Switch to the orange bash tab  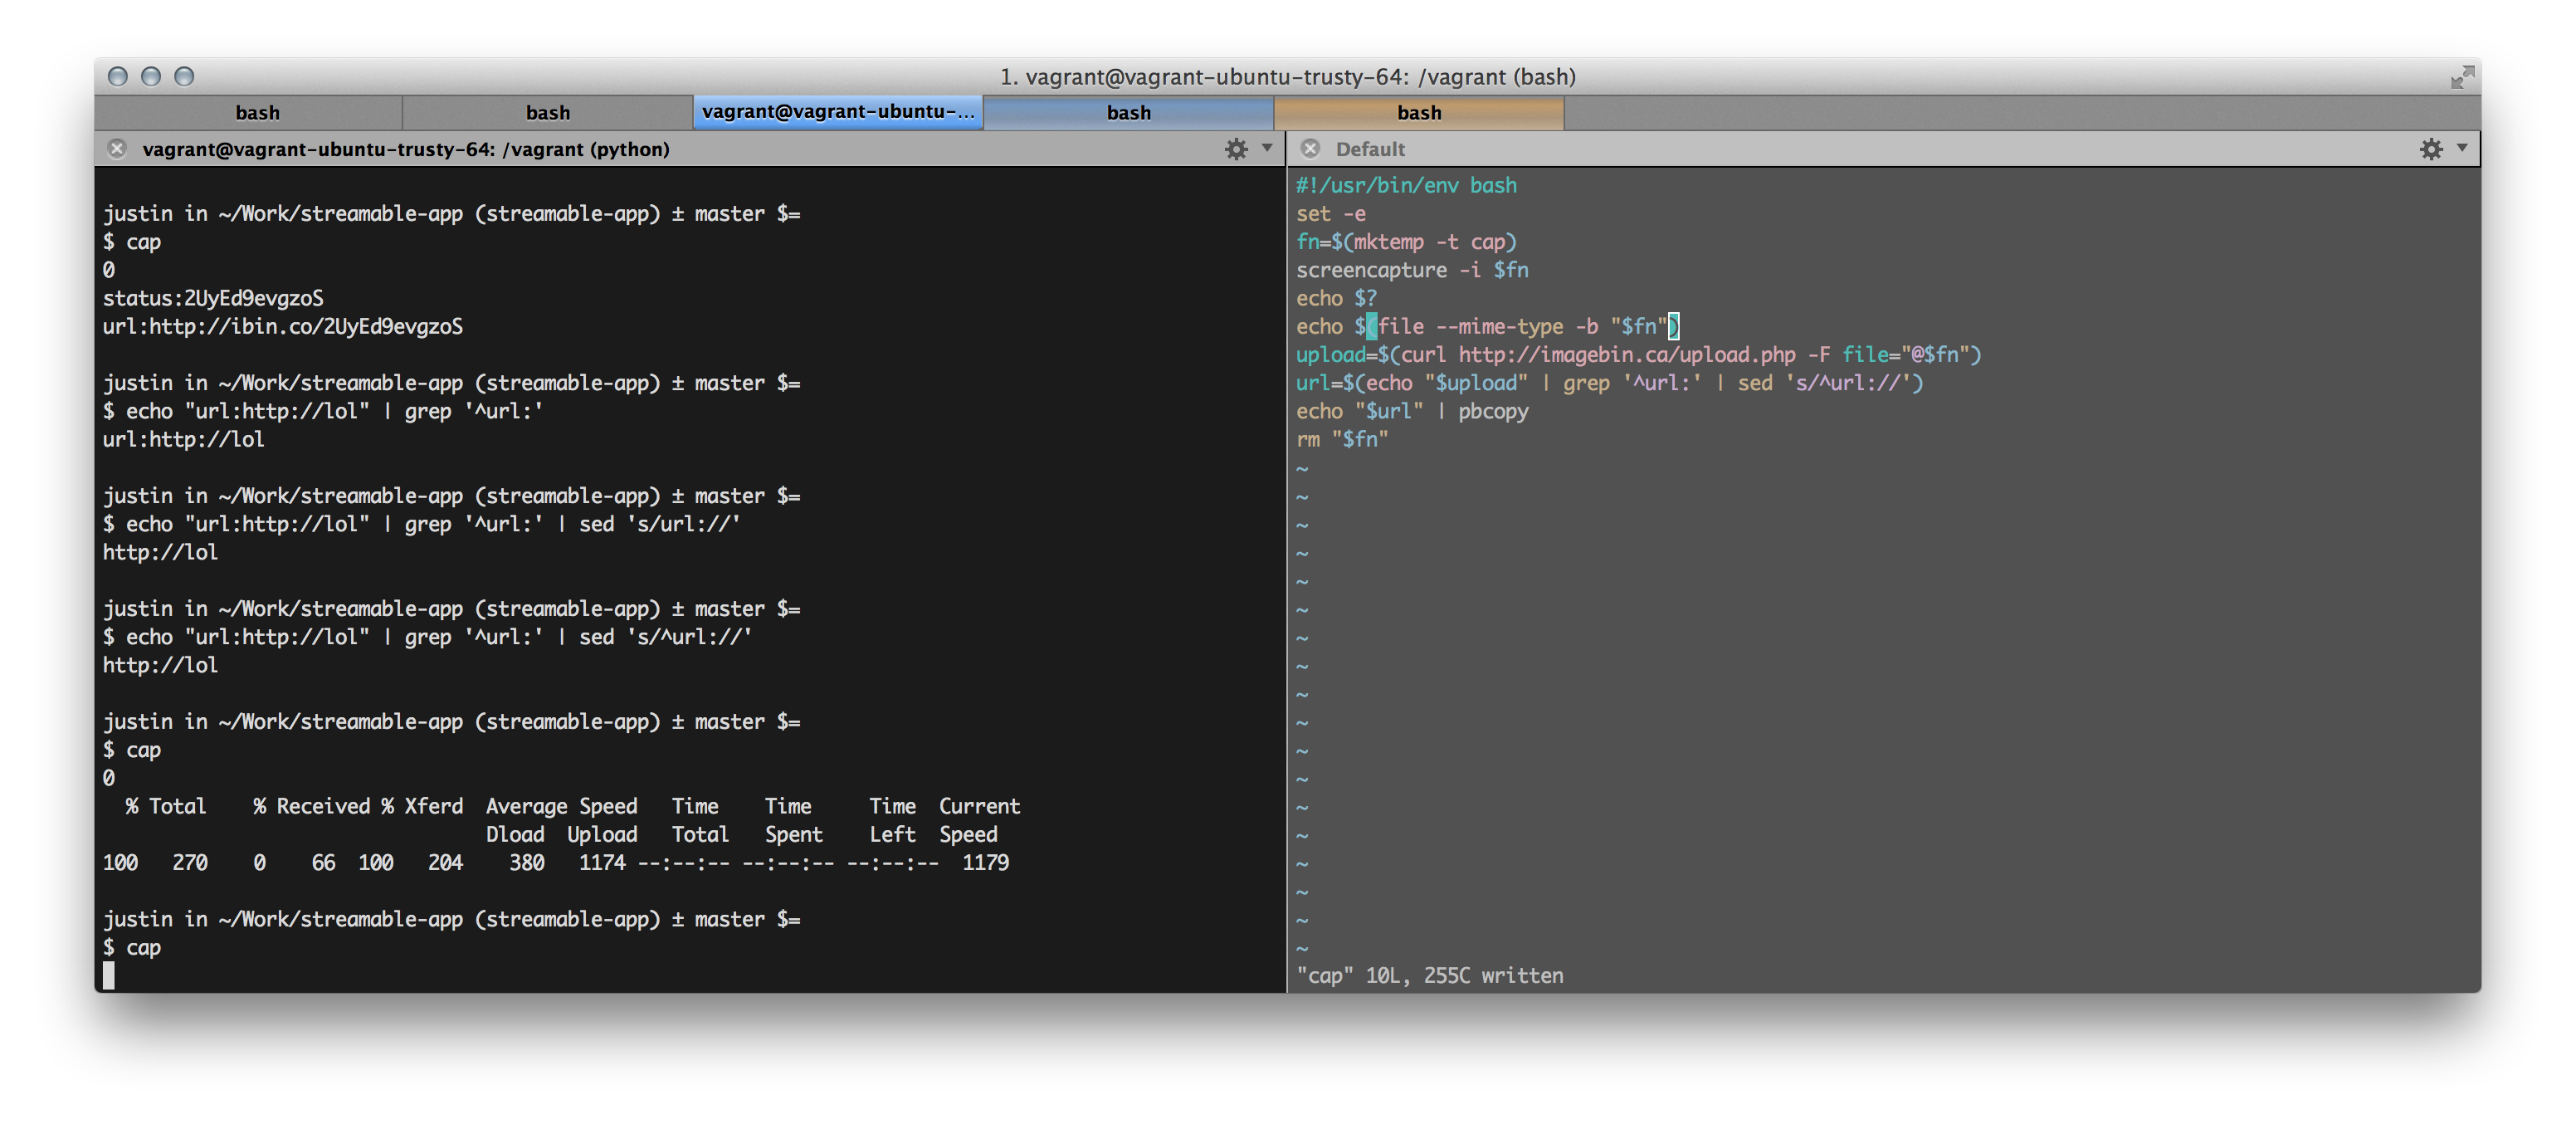pos(1419,113)
